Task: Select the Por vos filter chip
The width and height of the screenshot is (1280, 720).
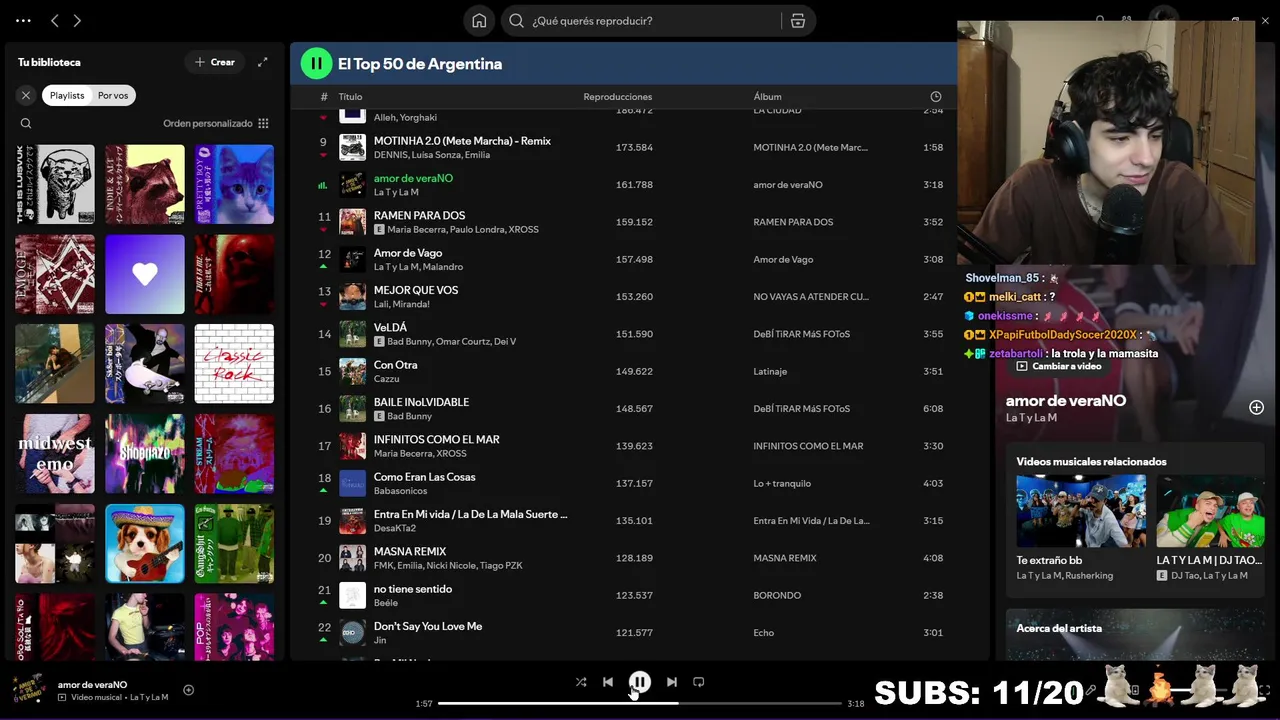Action: point(113,95)
